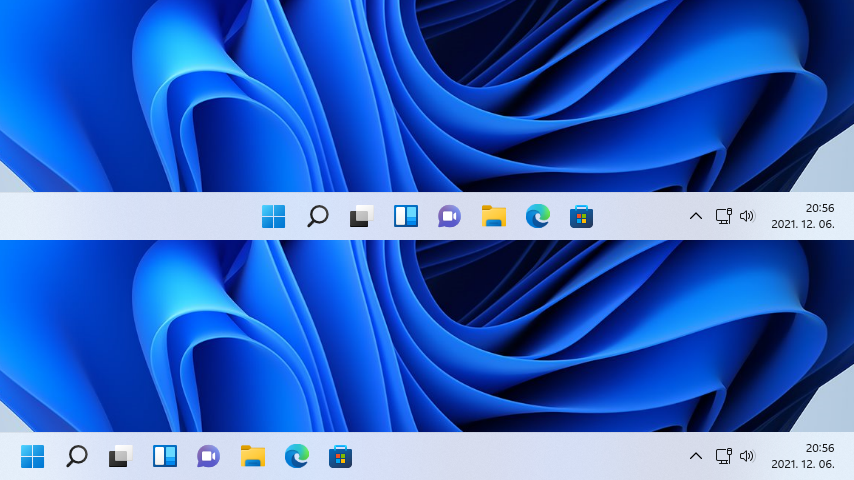Click the network icon on bottom taskbar

pos(723,456)
